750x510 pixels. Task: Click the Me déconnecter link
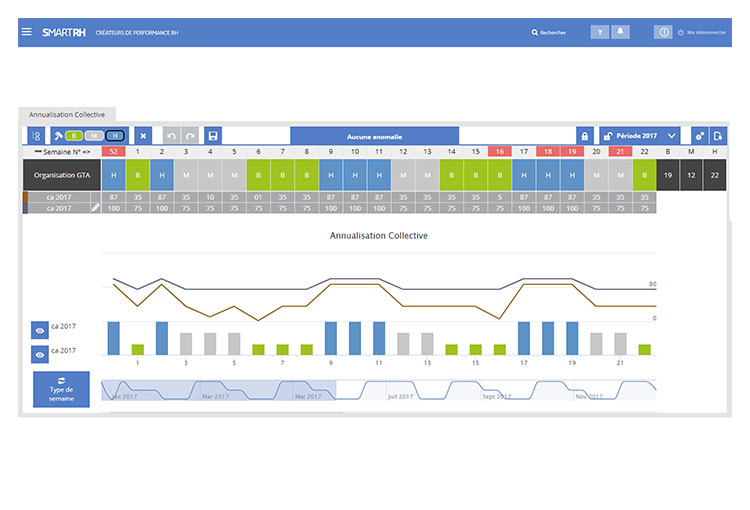pos(702,32)
